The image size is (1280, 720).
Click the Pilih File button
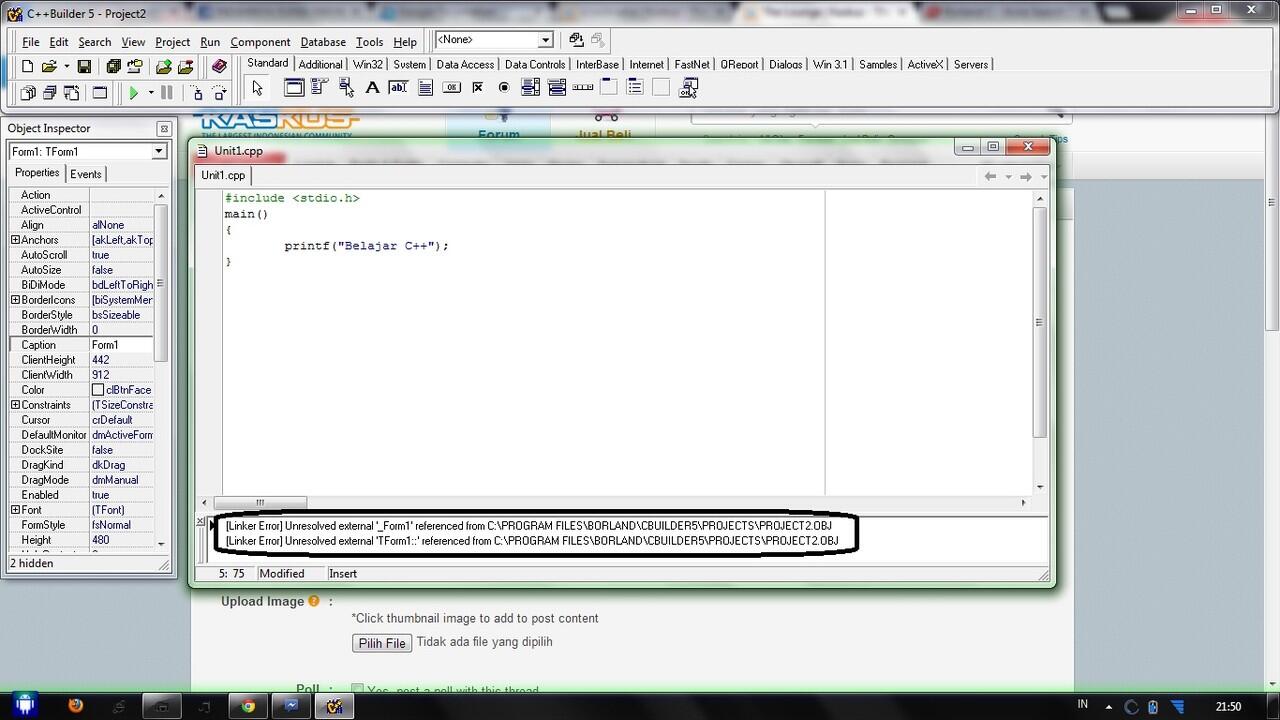coord(382,643)
